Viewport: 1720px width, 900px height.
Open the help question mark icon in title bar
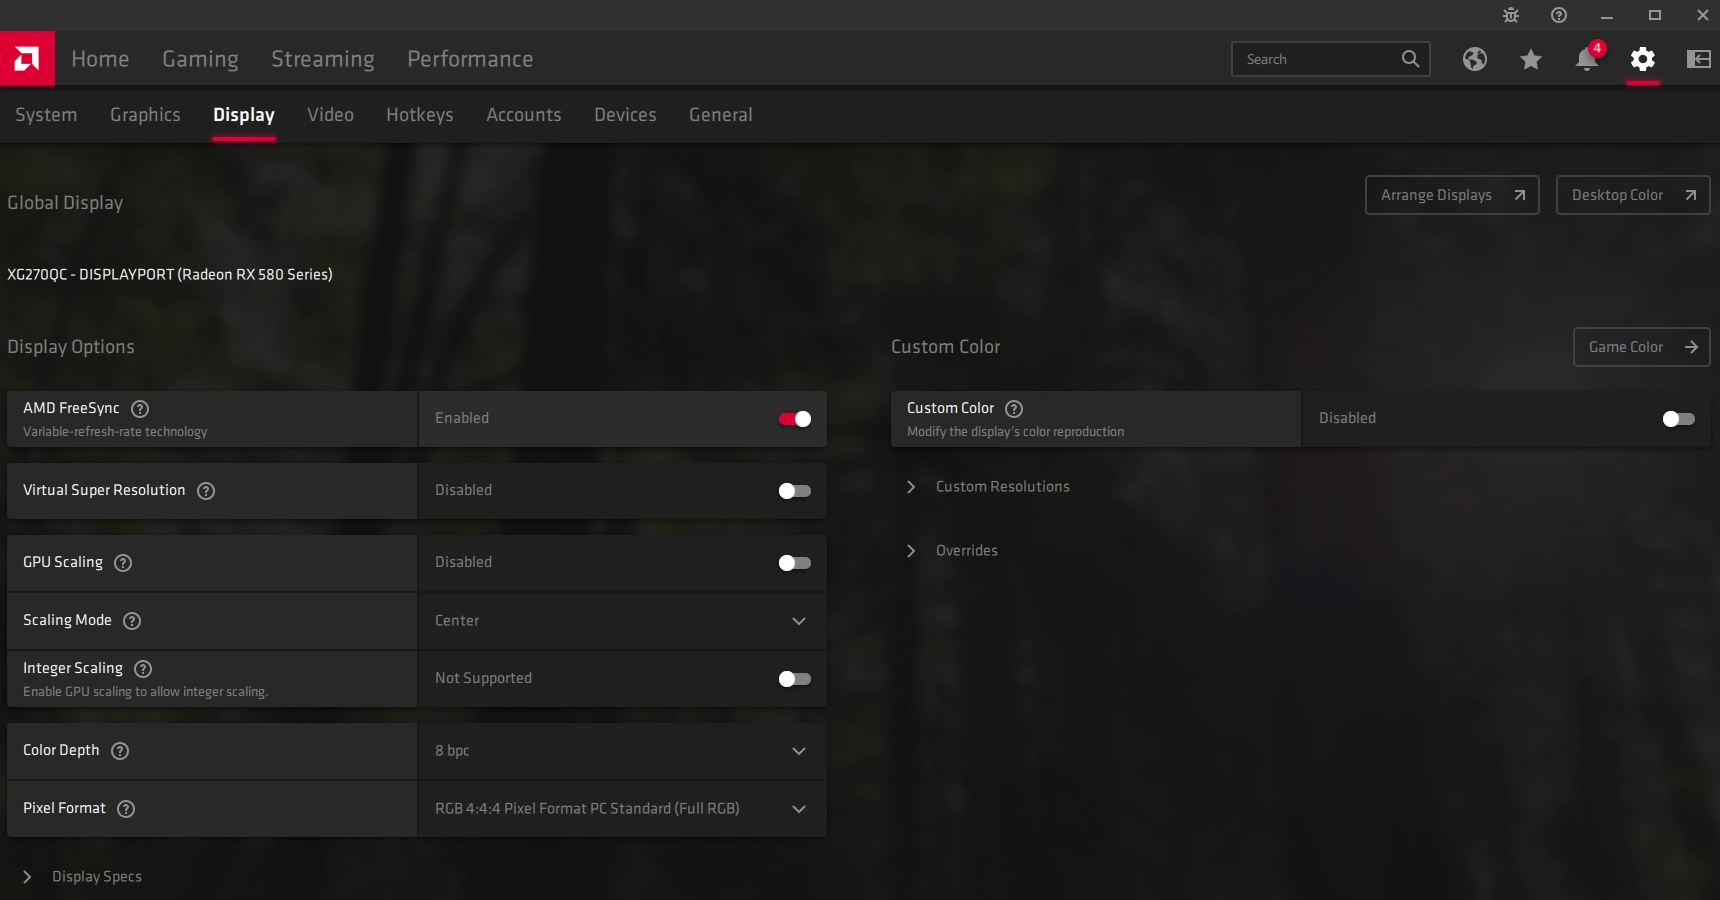pos(1558,15)
